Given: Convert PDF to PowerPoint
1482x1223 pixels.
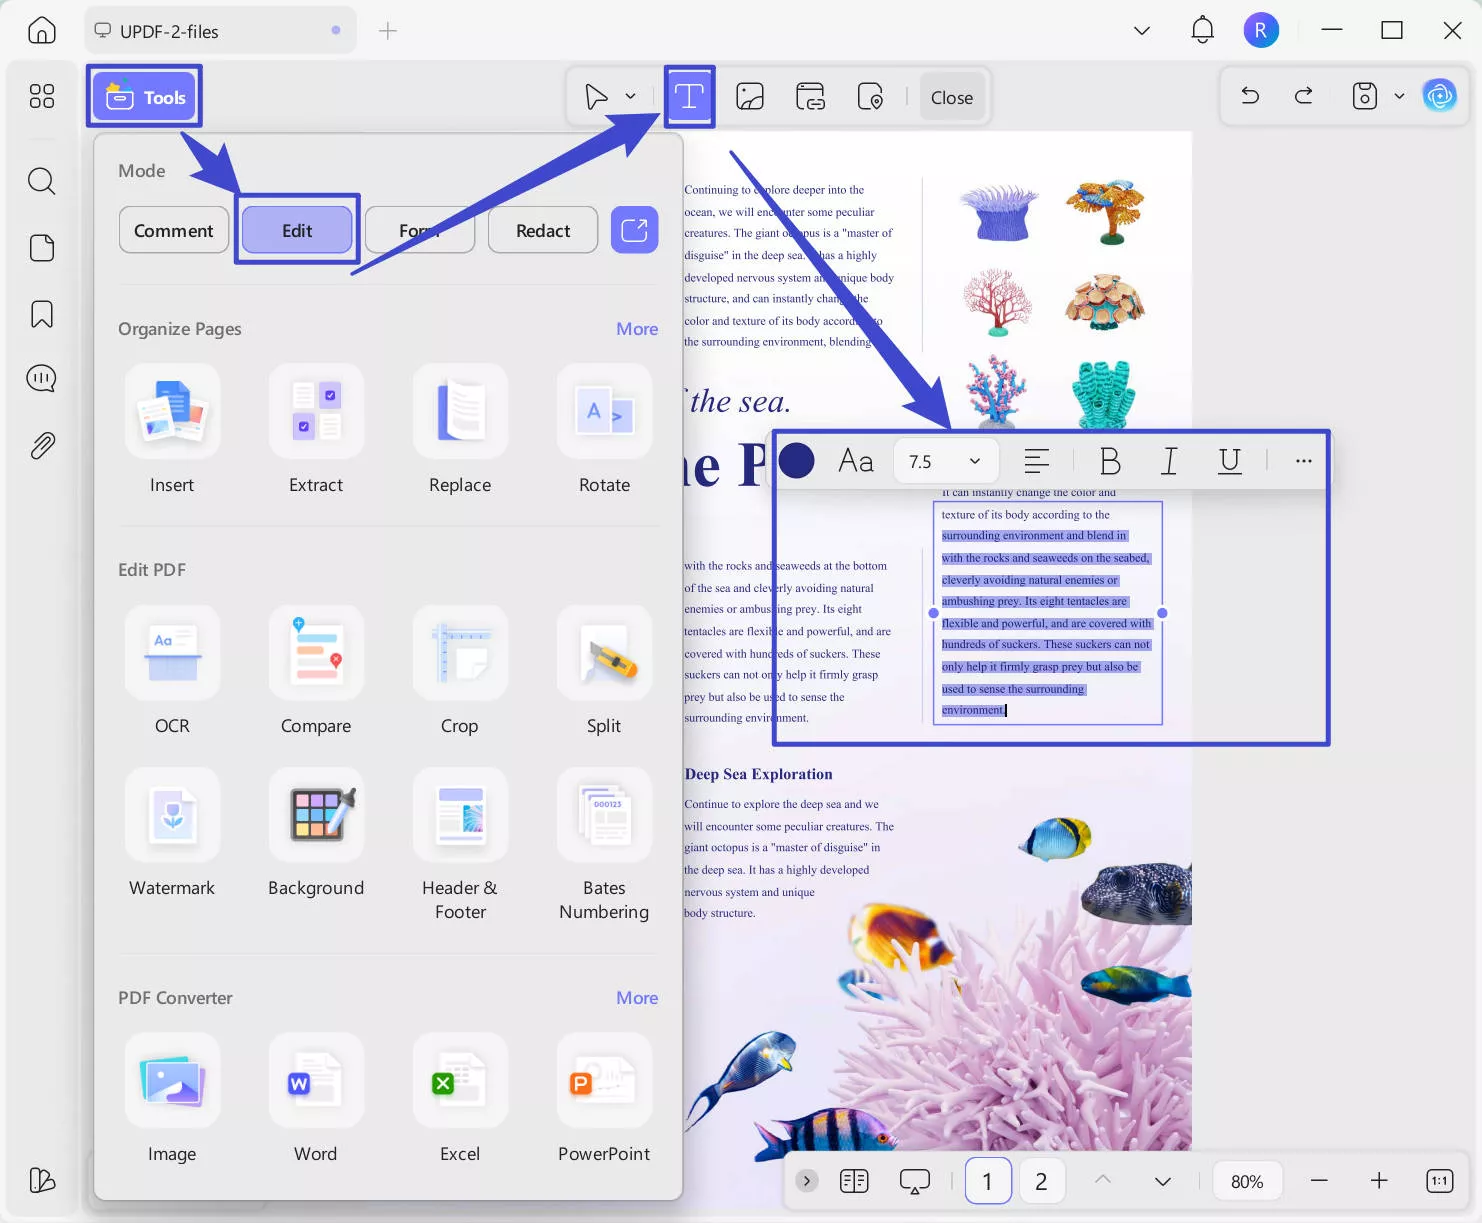Looking at the screenshot, I should coord(604,1099).
